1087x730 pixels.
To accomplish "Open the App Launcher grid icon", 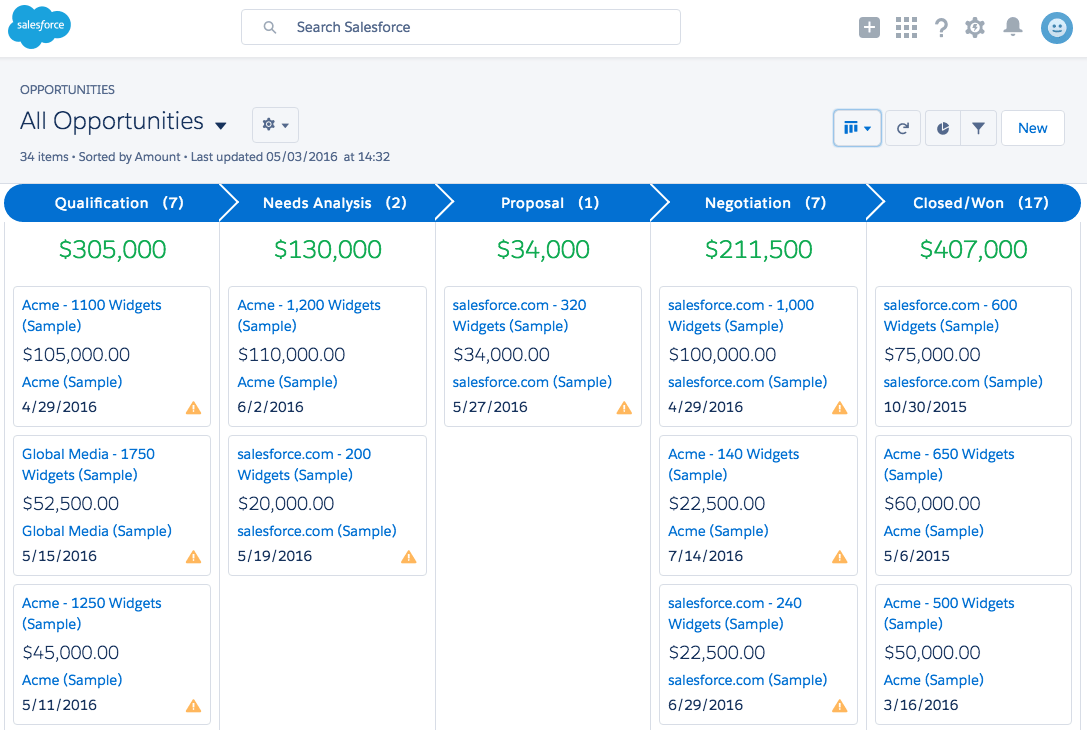I will tap(906, 27).
